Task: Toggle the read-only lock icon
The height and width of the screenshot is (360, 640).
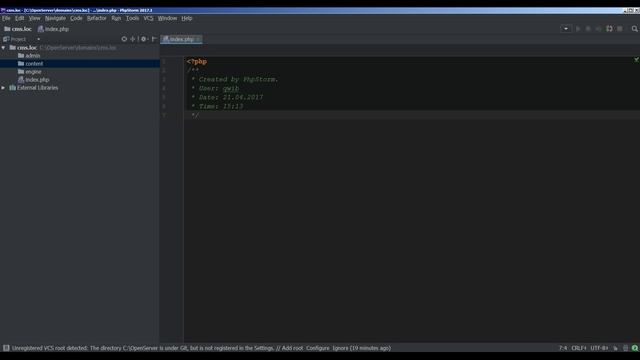Action: 616,348
